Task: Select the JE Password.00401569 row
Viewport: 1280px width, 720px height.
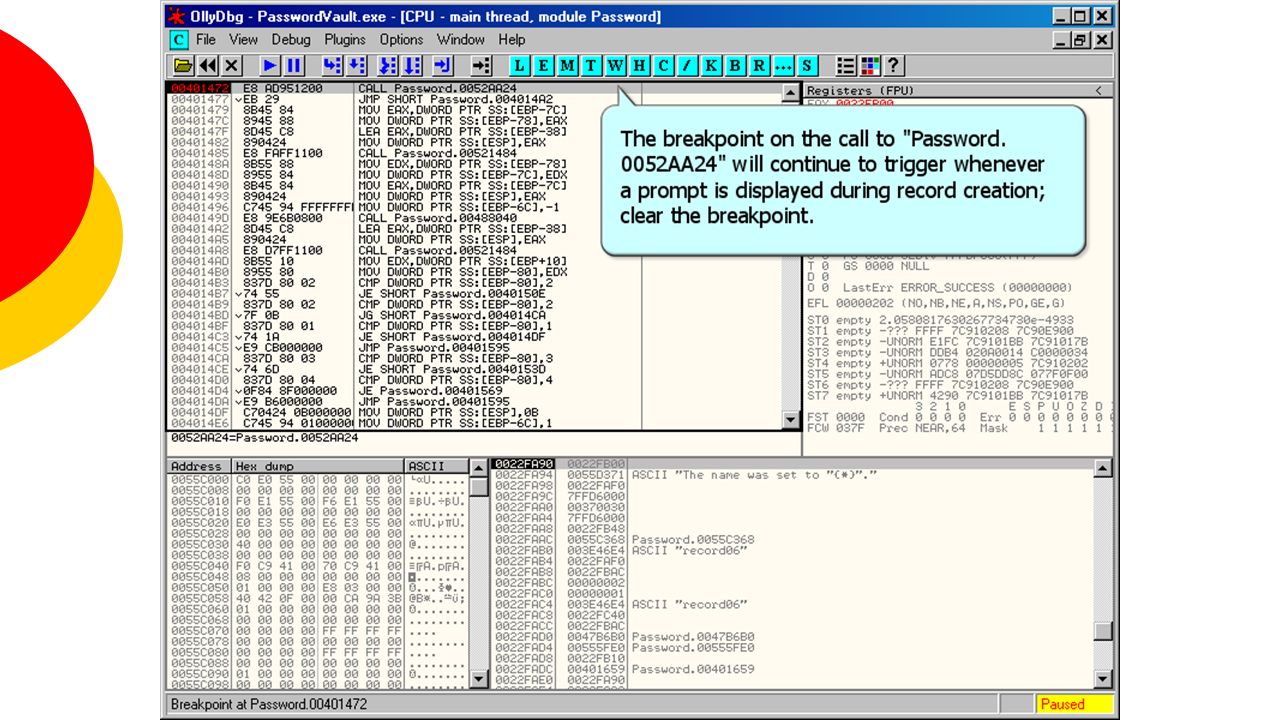Action: tap(473, 390)
